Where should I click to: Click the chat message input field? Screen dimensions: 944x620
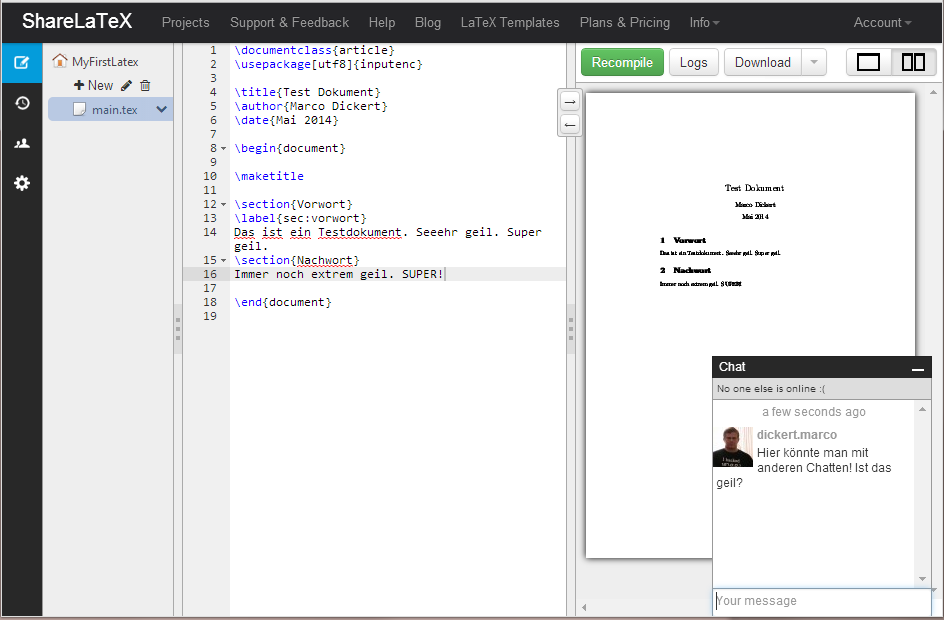[820, 600]
